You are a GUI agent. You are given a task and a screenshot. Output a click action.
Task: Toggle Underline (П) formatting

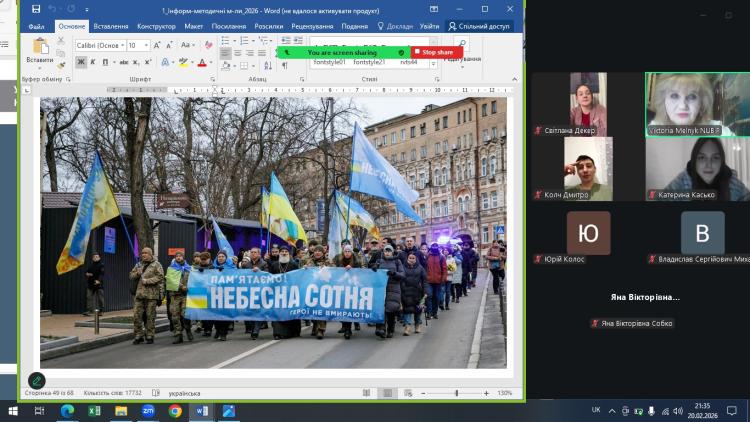pyautogui.click(x=105, y=62)
